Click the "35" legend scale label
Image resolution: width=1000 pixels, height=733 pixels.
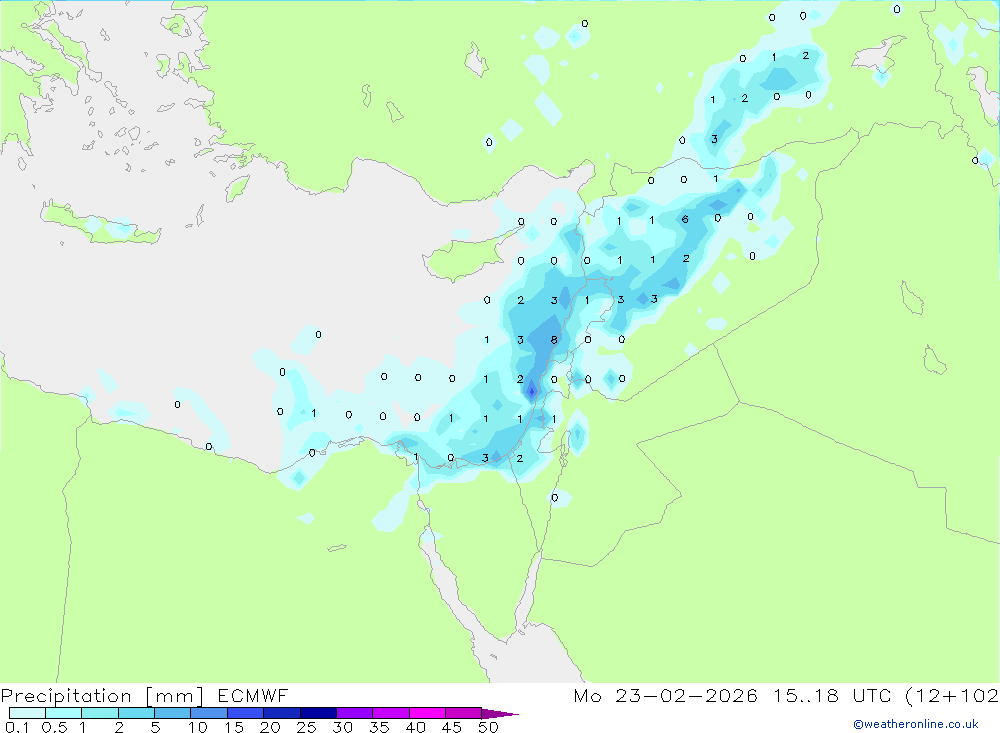pos(379,727)
